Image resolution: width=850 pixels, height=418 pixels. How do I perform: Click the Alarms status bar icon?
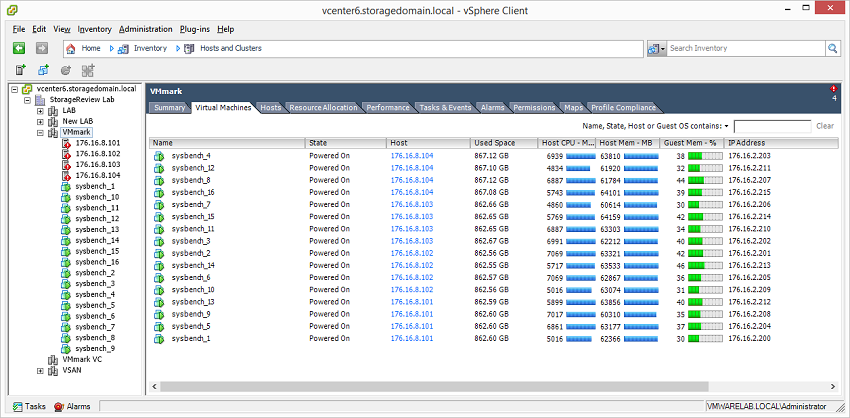click(59, 407)
